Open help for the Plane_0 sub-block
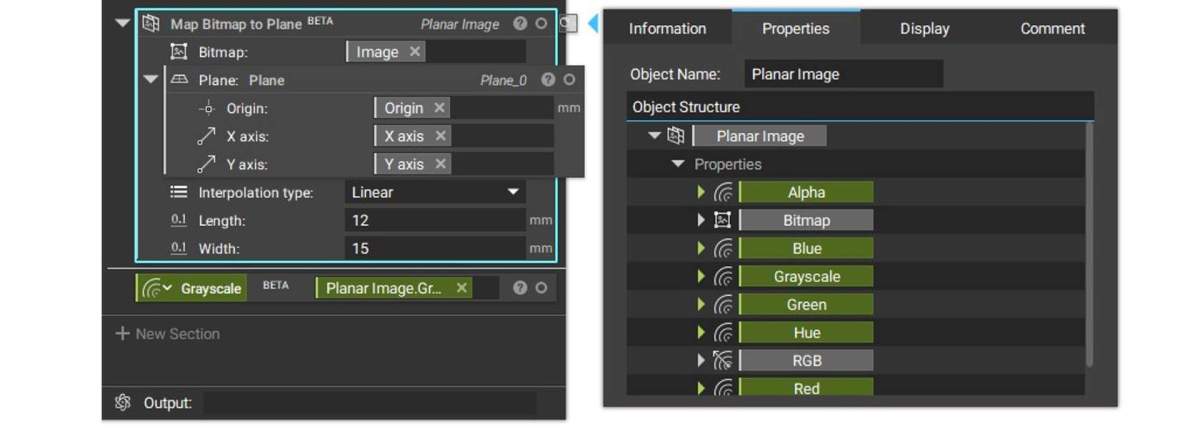Screen dimensions: 1200x429 [x=548, y=80]
